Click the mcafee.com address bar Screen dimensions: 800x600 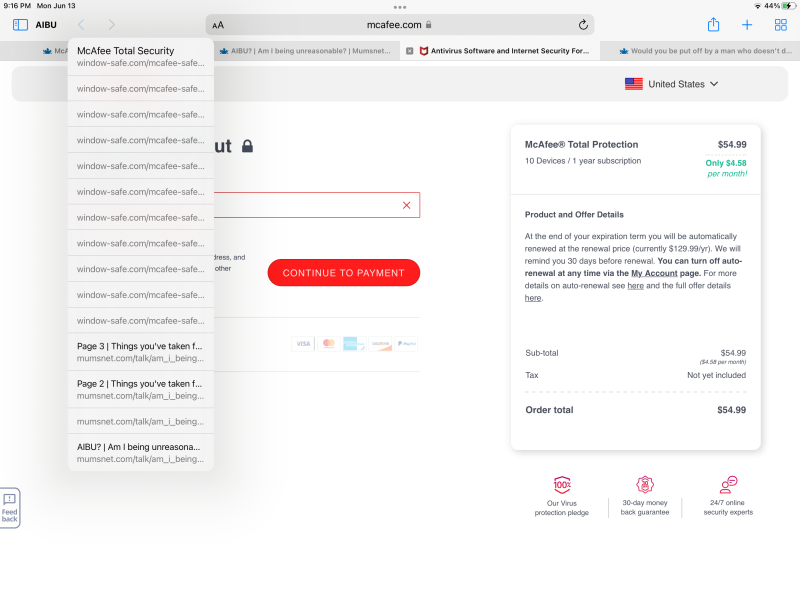(x=400, y=25)
